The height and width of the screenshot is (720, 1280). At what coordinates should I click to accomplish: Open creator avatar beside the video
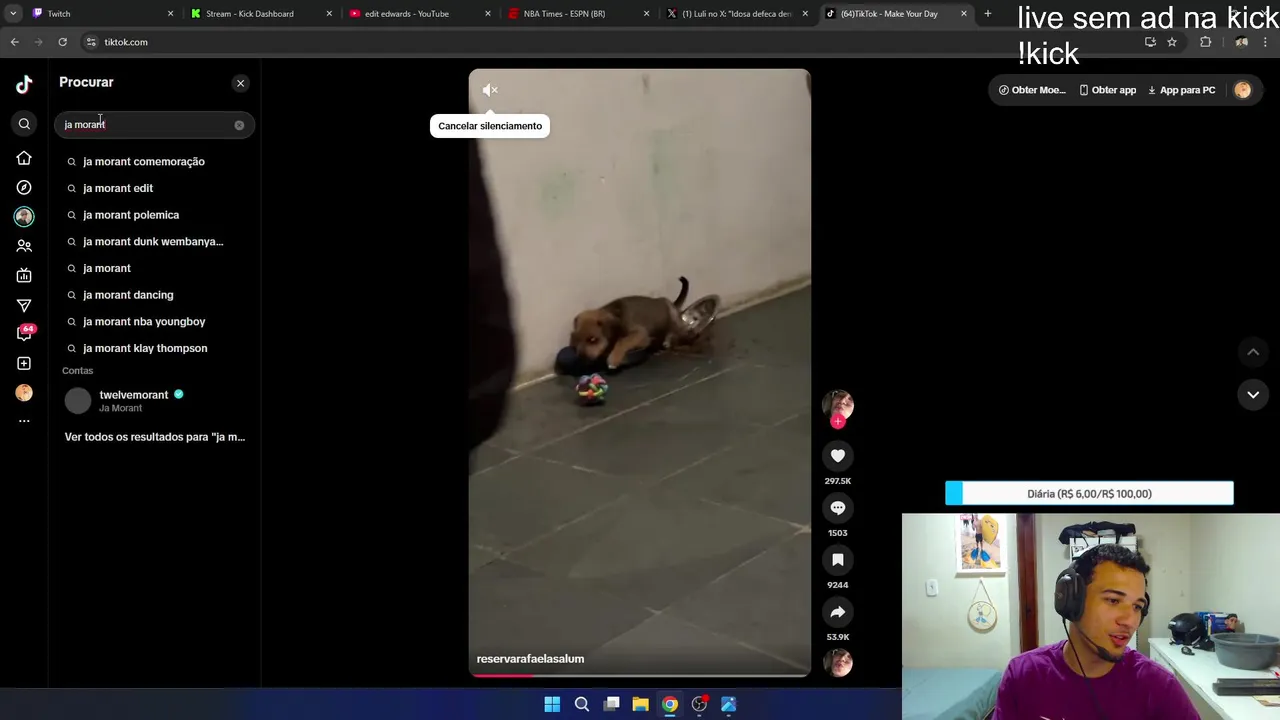click(838, 404)
